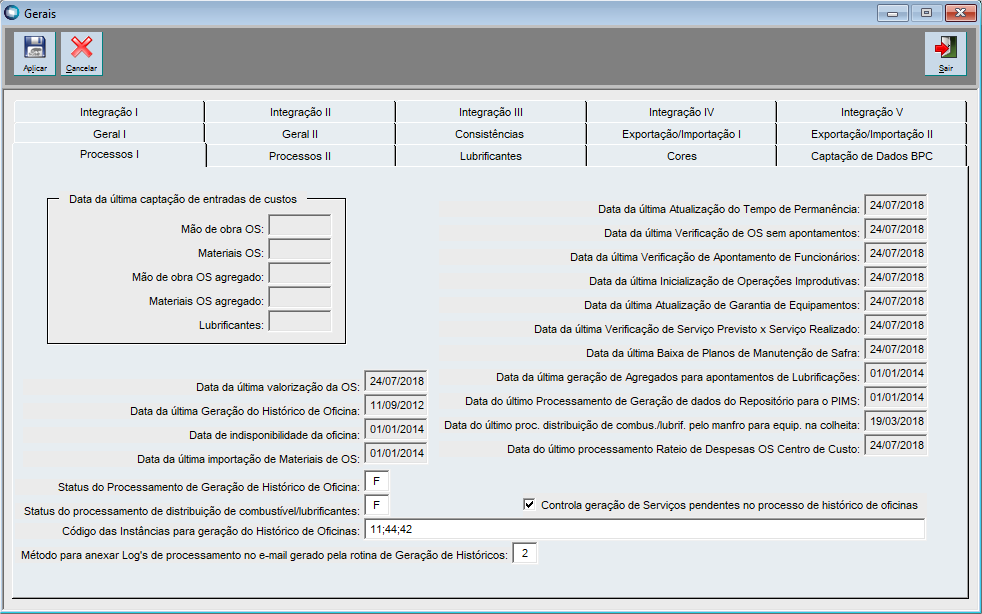Viewport: 982px width, 614px height.
Task: Click Rateio de Despesas OS Centro de Custo date
Action: (x=896, y=445)
